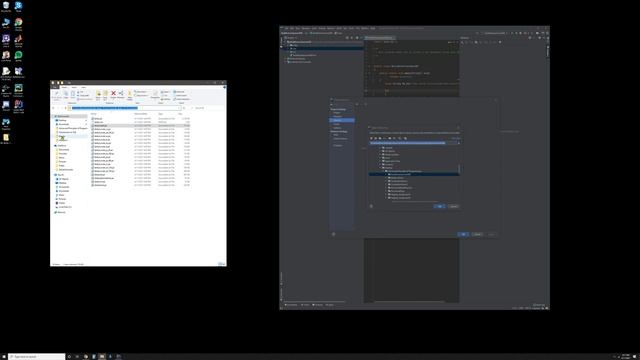Open the Google Chrome desktop icon
This screenshot has height=360, width=640.
click(18, 24)
